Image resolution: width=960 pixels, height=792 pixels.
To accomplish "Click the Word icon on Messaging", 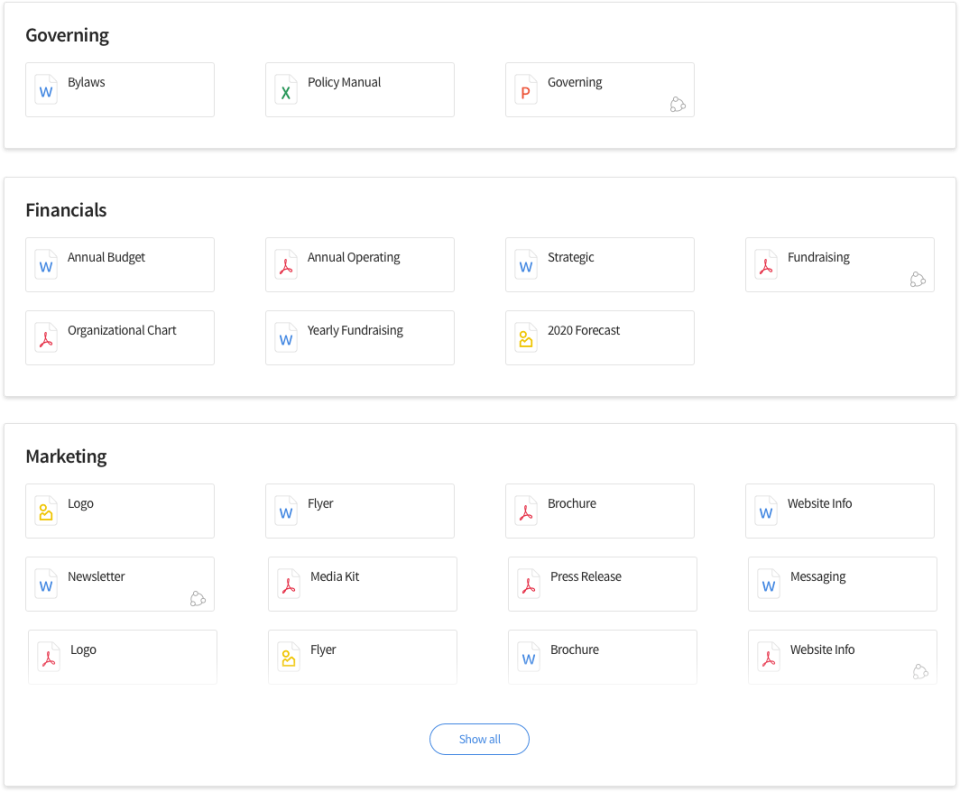I will pos(769,585).
